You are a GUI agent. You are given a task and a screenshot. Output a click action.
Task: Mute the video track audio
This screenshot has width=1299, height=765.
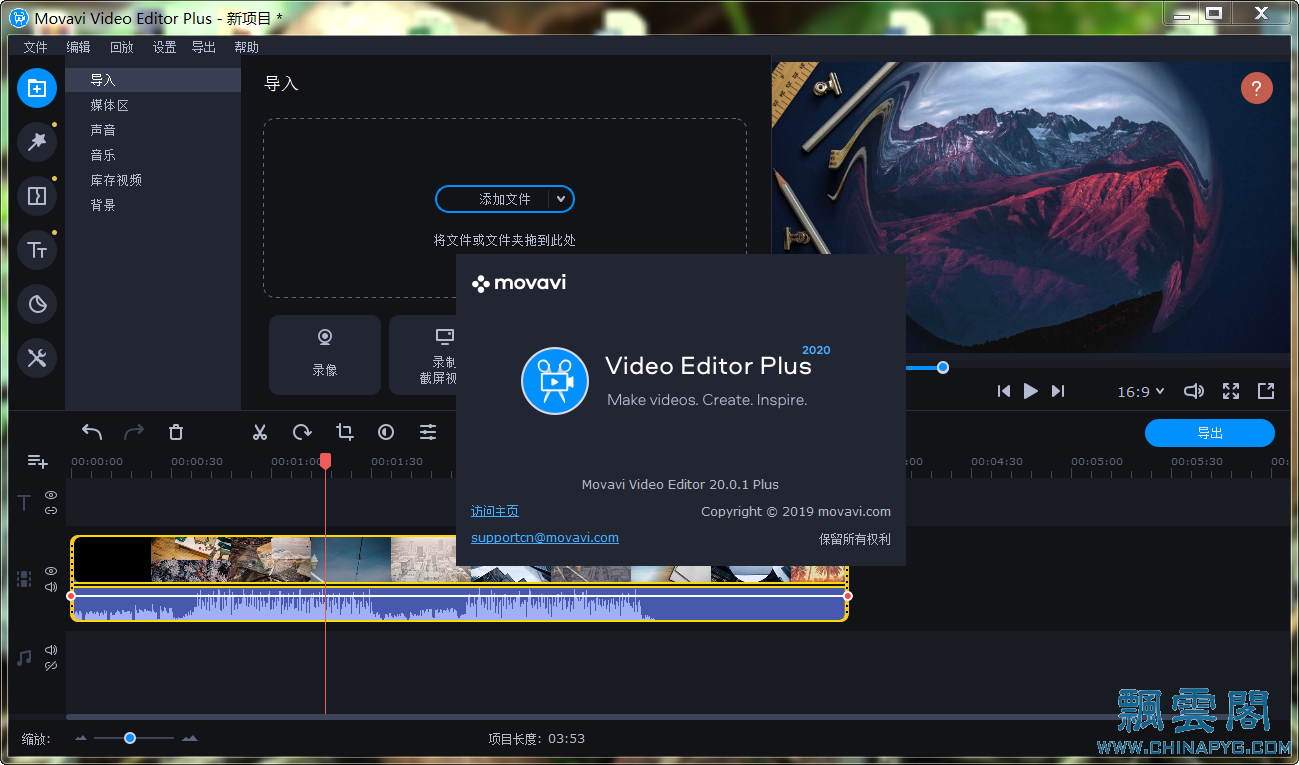click(x=51, y=587)
